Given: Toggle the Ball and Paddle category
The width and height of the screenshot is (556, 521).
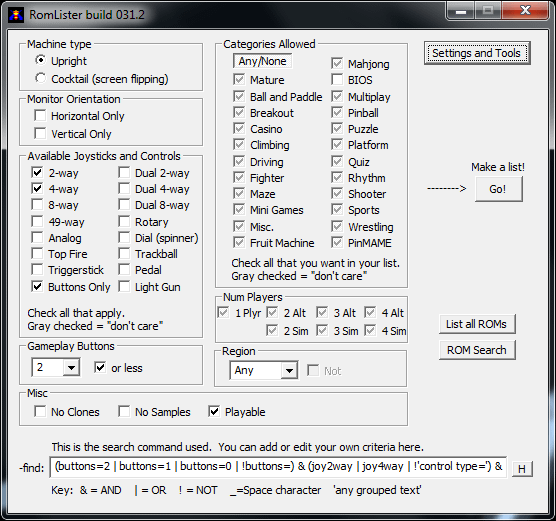Looking at the screenshot, I should pos(239,96).
